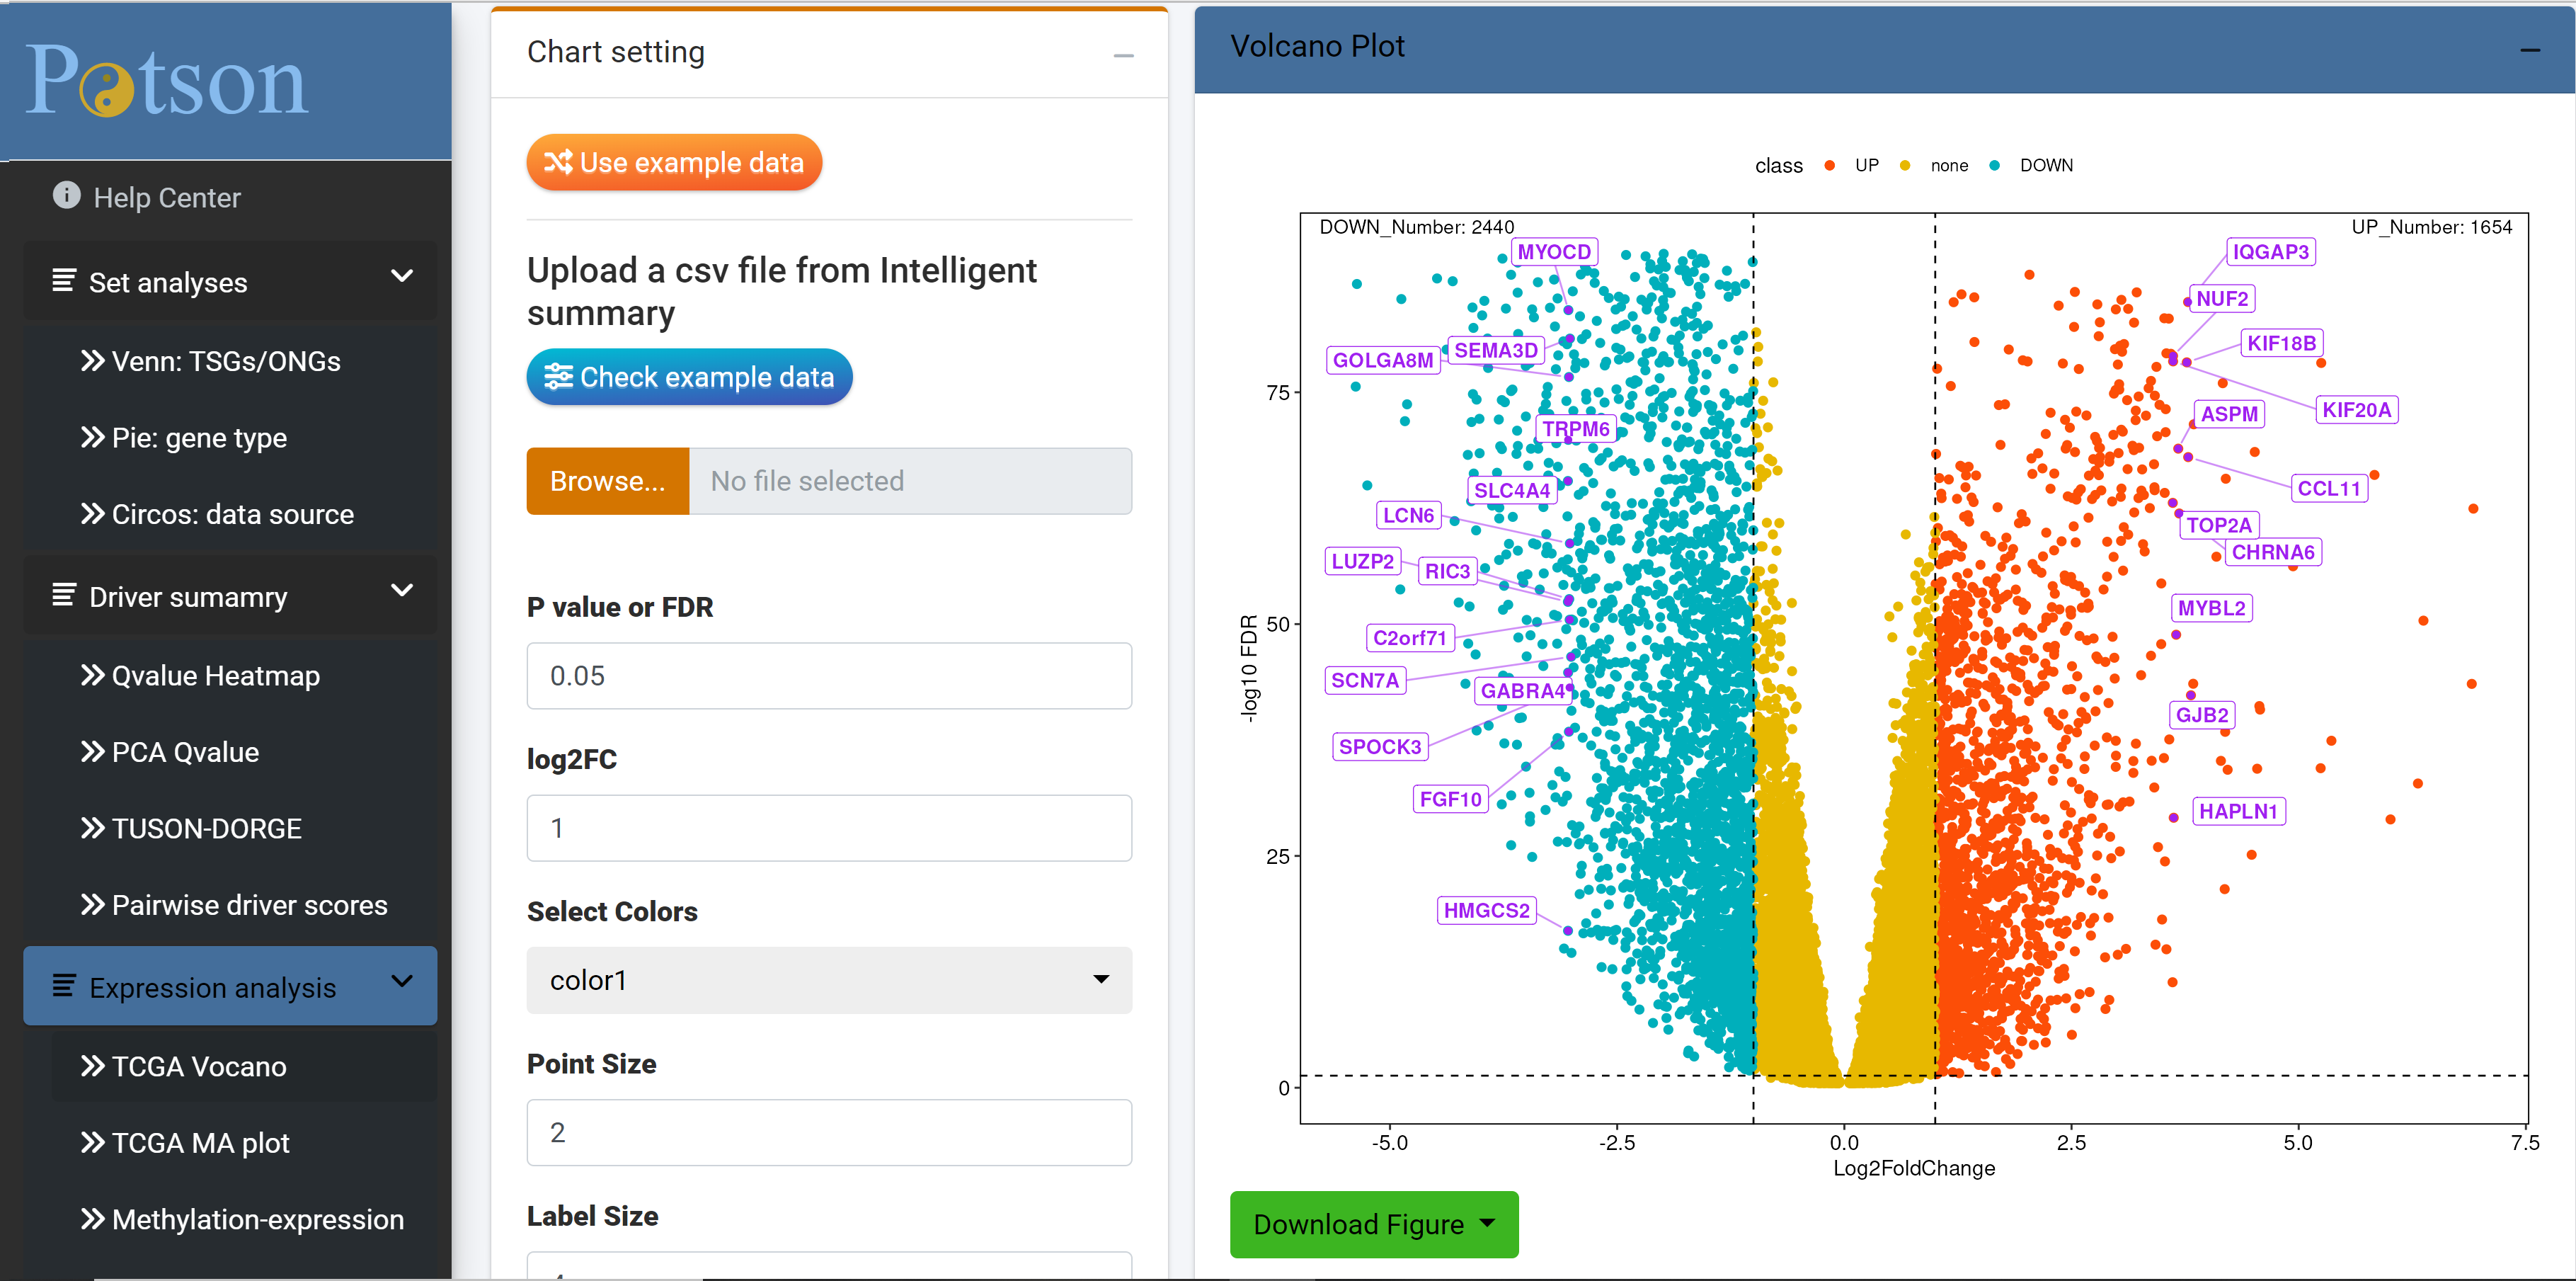This screenshot has height=1281, width=2576.
Task: Click the Set analyses list icon
Action: coord(64,281)
